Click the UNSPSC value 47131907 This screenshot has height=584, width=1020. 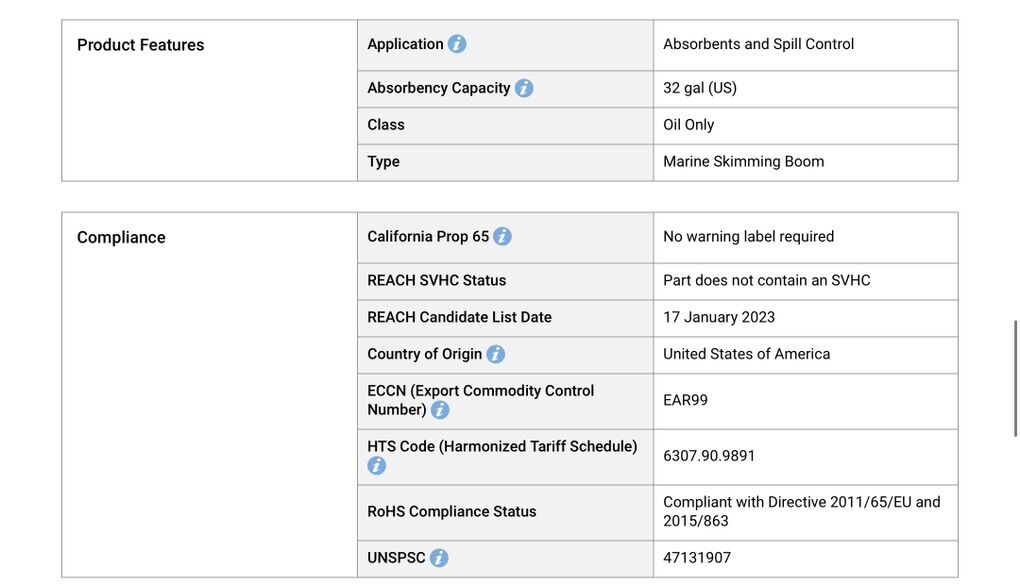point(698,558)
